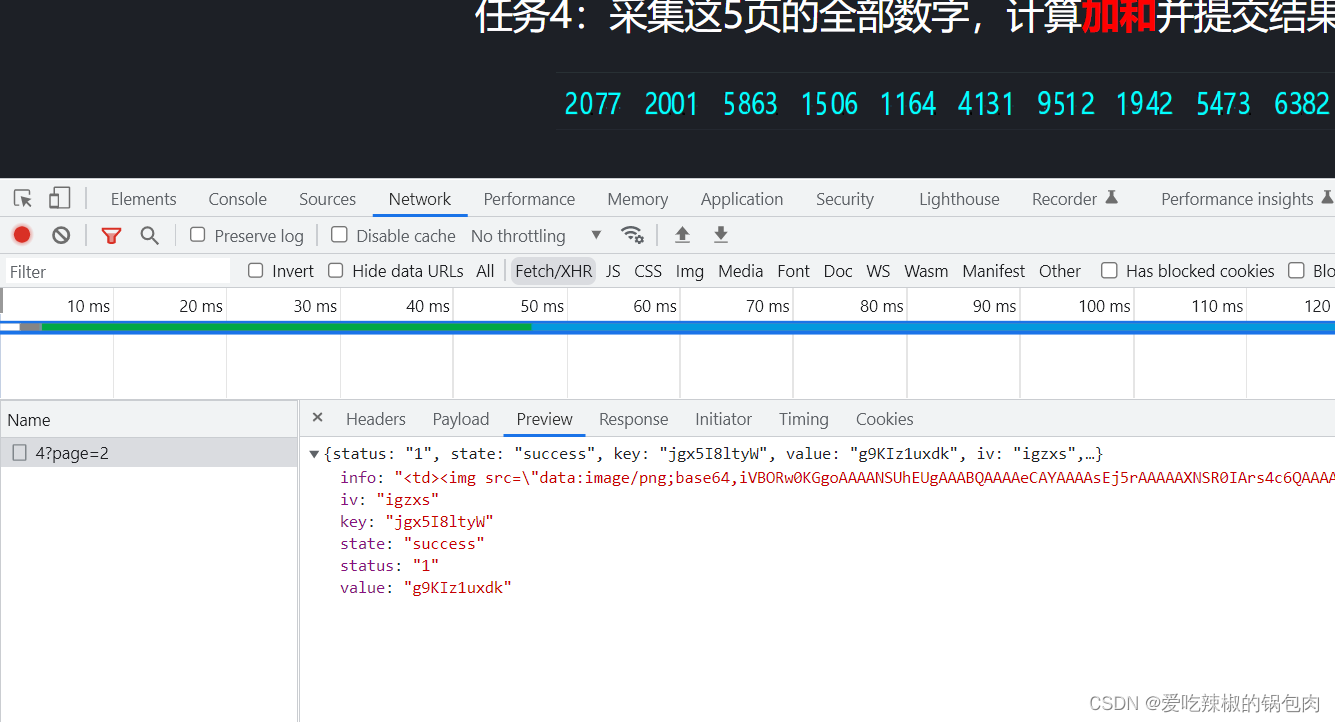Import HAR file with upload icon
The height and width of the screenshot is (722, 1335).
pyautogui.click(x=682, y=235)
